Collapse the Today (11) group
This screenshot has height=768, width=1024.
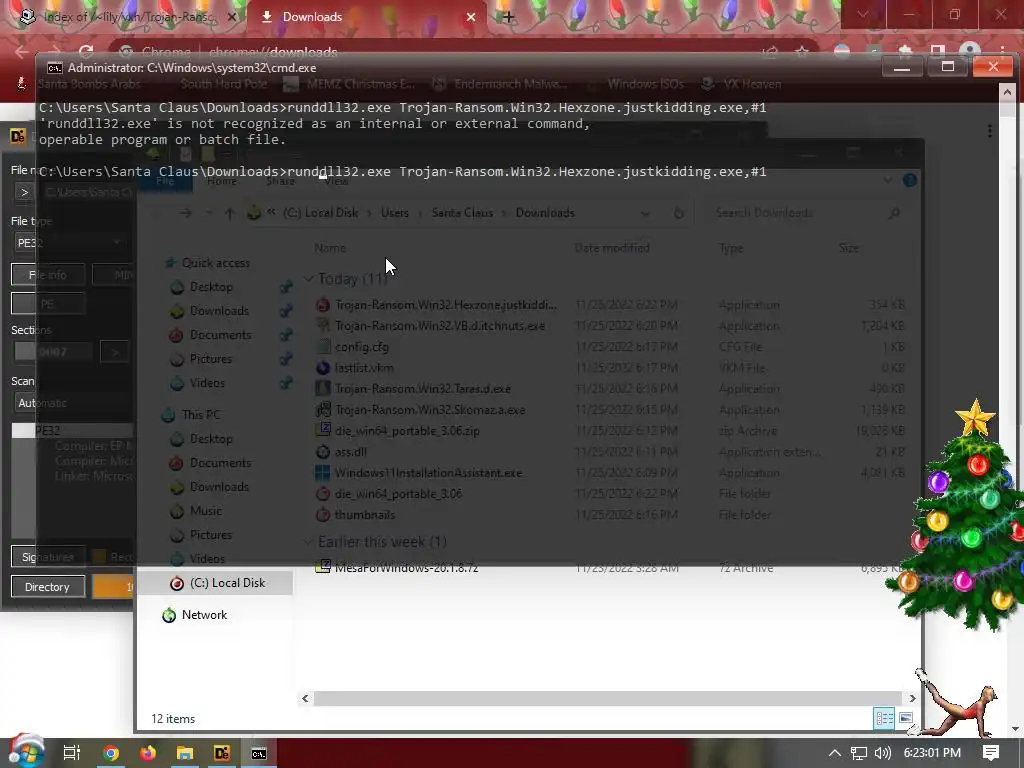coord(309,279)
